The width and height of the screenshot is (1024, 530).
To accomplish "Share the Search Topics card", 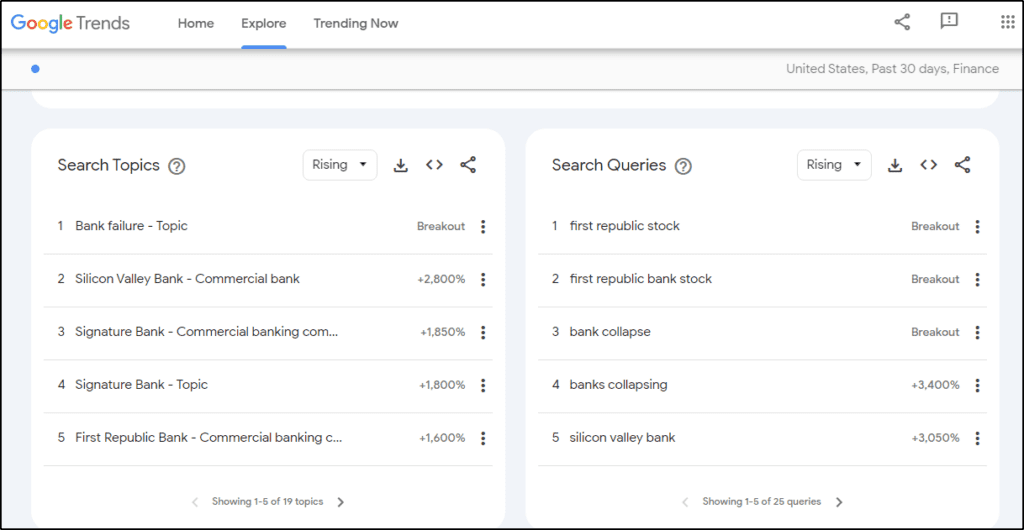I will (468, 165).
